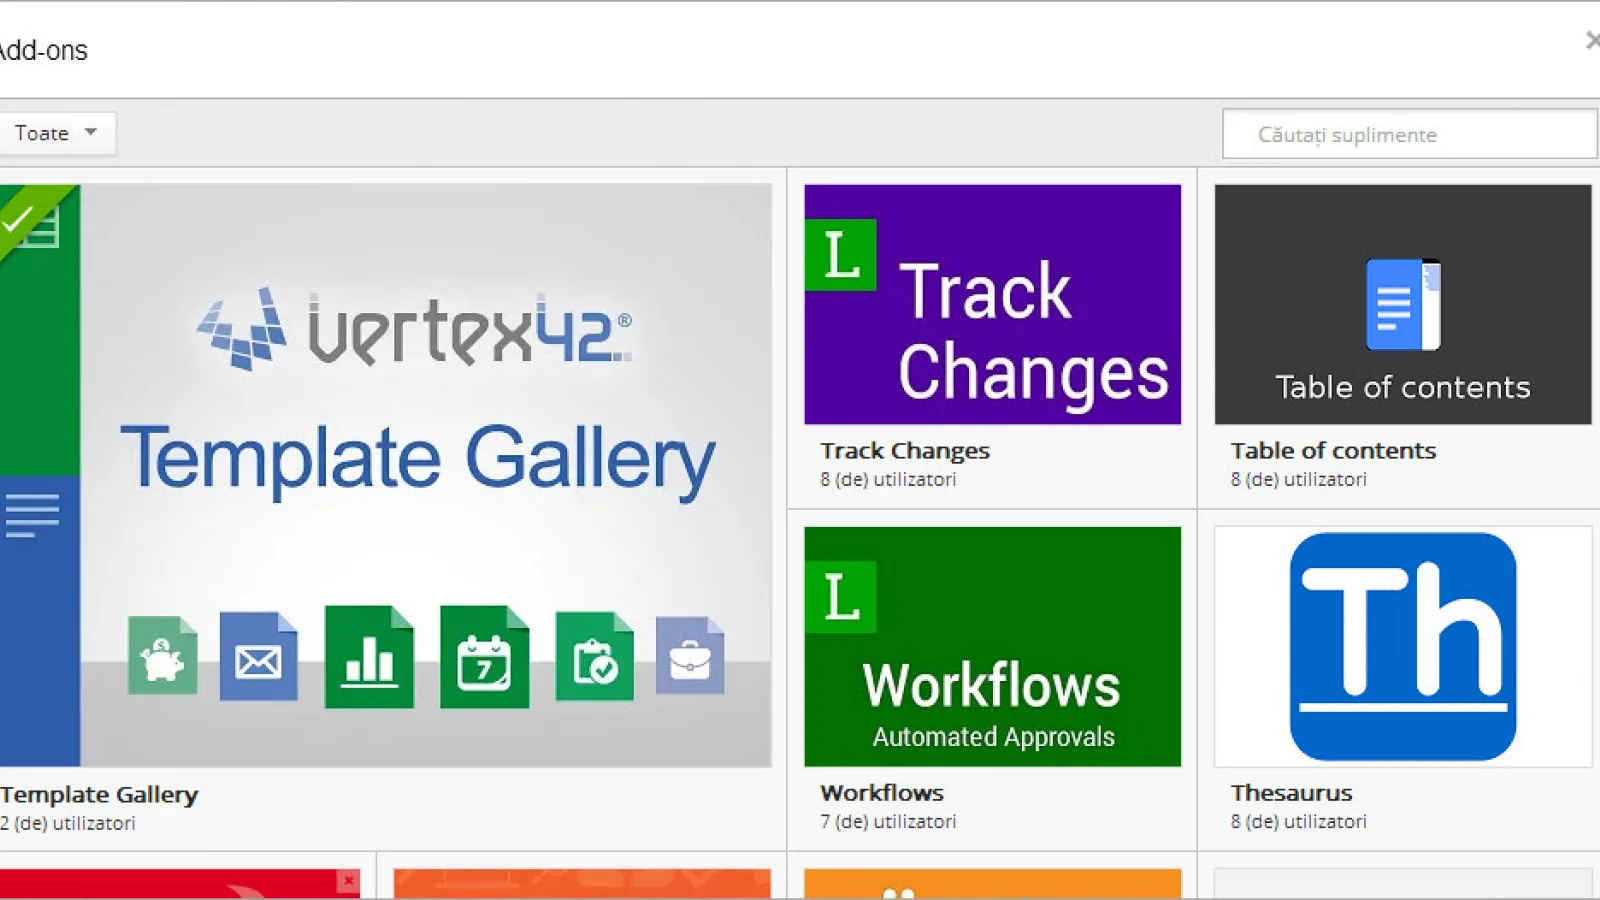Open the Thesaurus Th icon tile
Screen dimensions: 1600x900
[1403, 647]
